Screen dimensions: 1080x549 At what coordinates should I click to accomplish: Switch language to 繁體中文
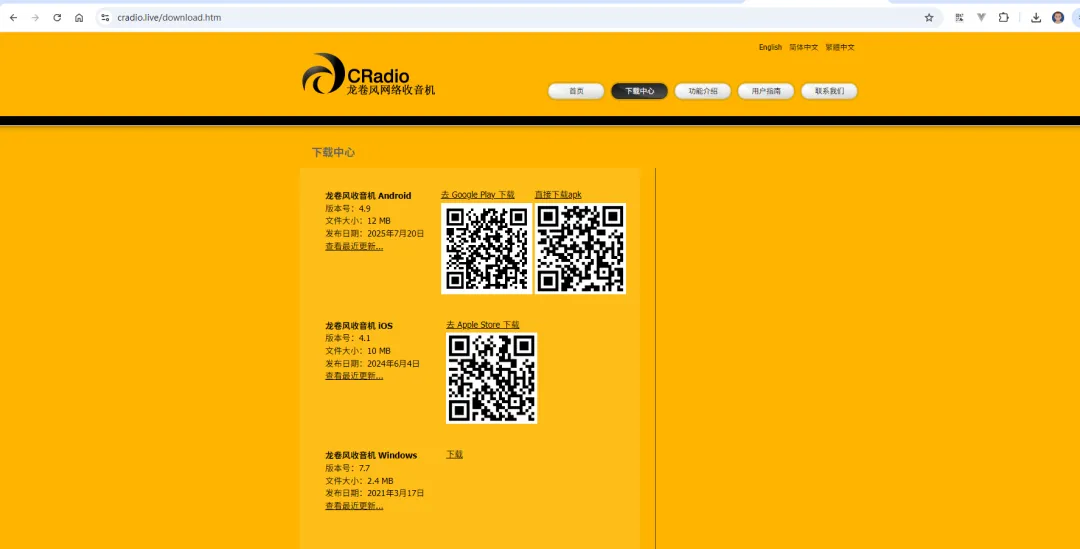[x=840, y=48]
